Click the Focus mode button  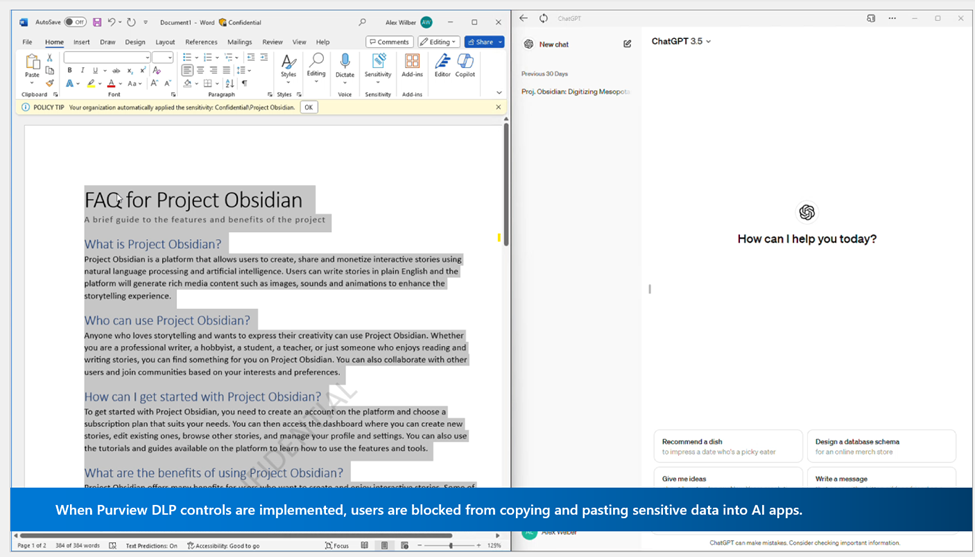336,545
